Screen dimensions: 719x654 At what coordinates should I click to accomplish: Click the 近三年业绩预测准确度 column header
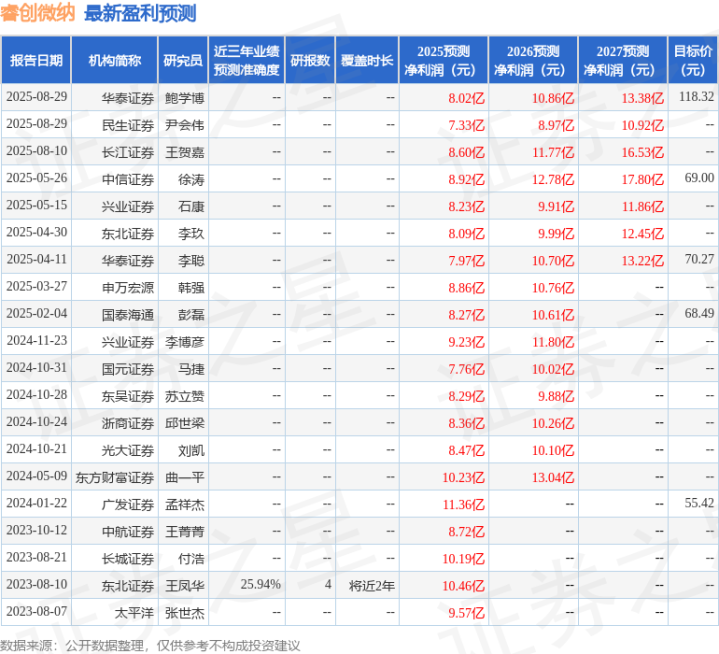[246, 61]
